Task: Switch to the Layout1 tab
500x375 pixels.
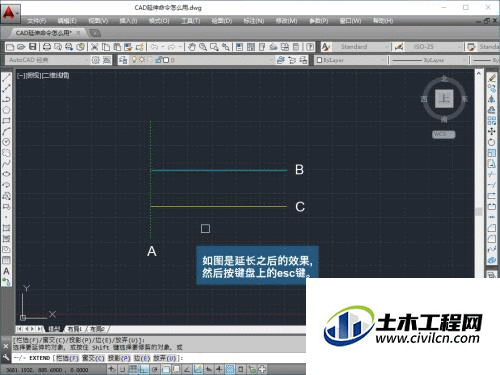Action: click(x=75, y=329)
